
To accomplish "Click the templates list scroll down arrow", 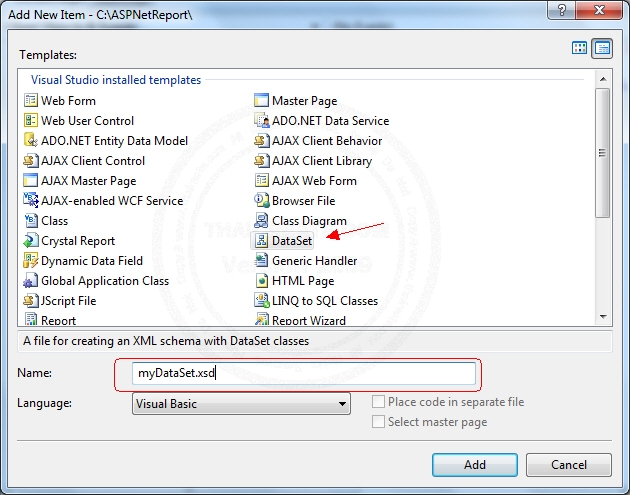I will tap(603, 317).
